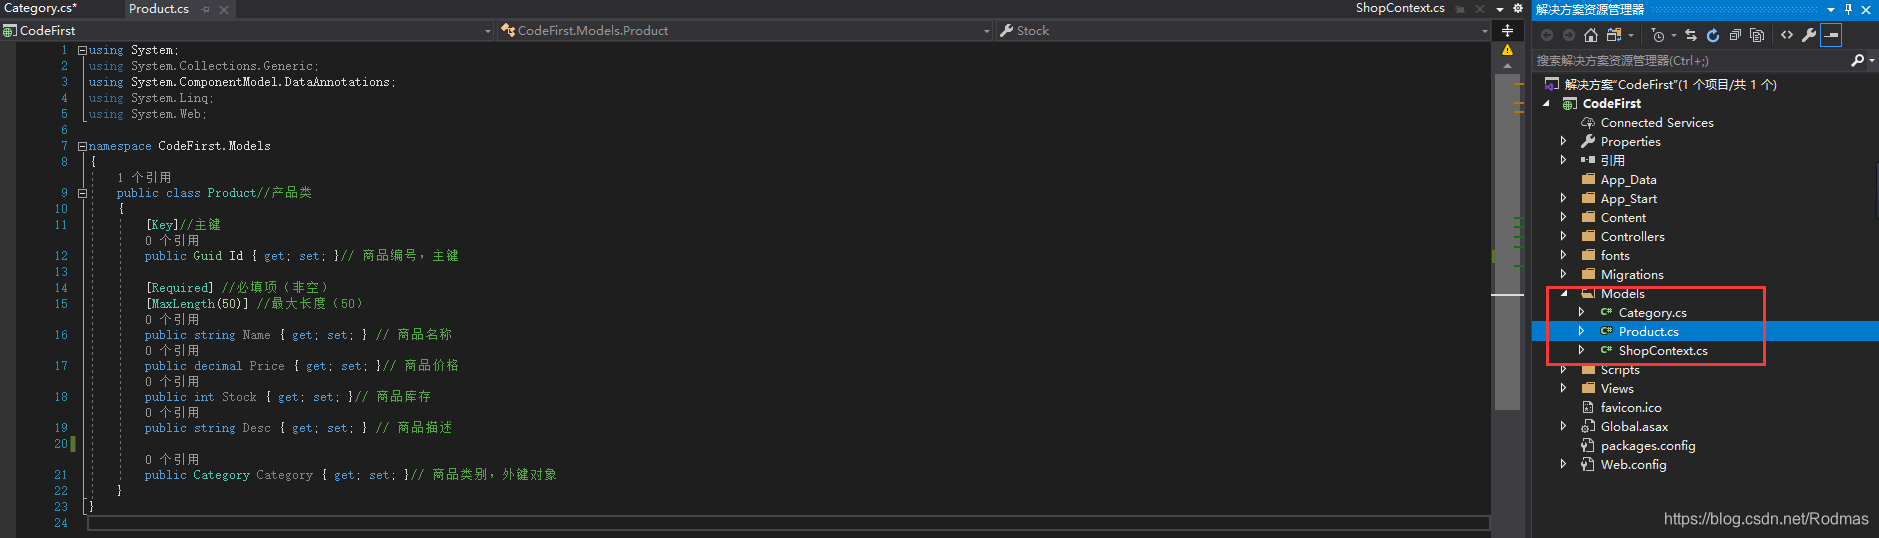Collapse the Models folder
This screenshot has width=1879, height=538.
pos(1564,294)
